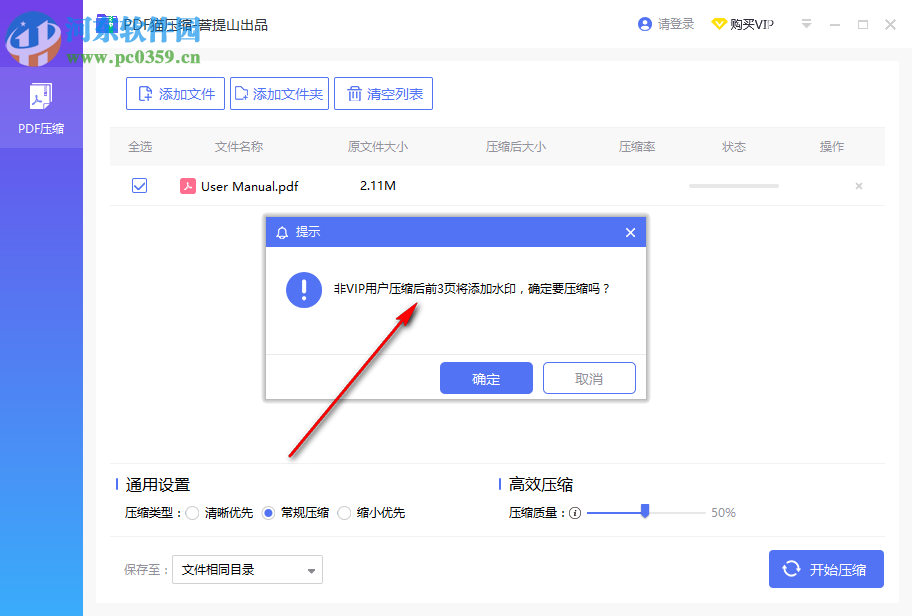Select PDF压缩 tool in the left sidebar
The width and height of the screenshot is (912, 616).
[40, 105]
